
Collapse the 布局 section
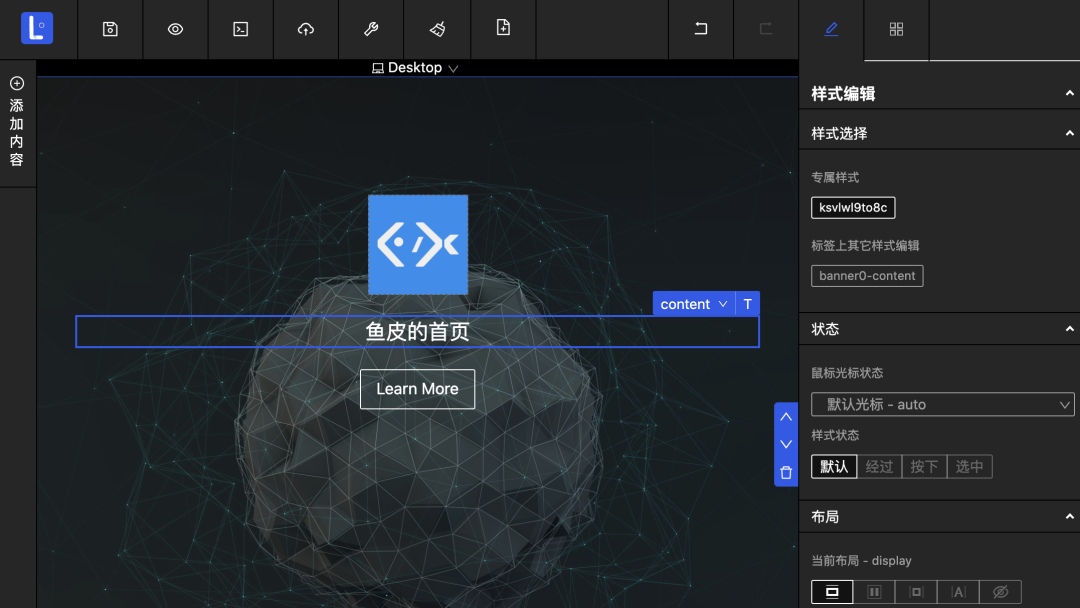click(1069, 517)
